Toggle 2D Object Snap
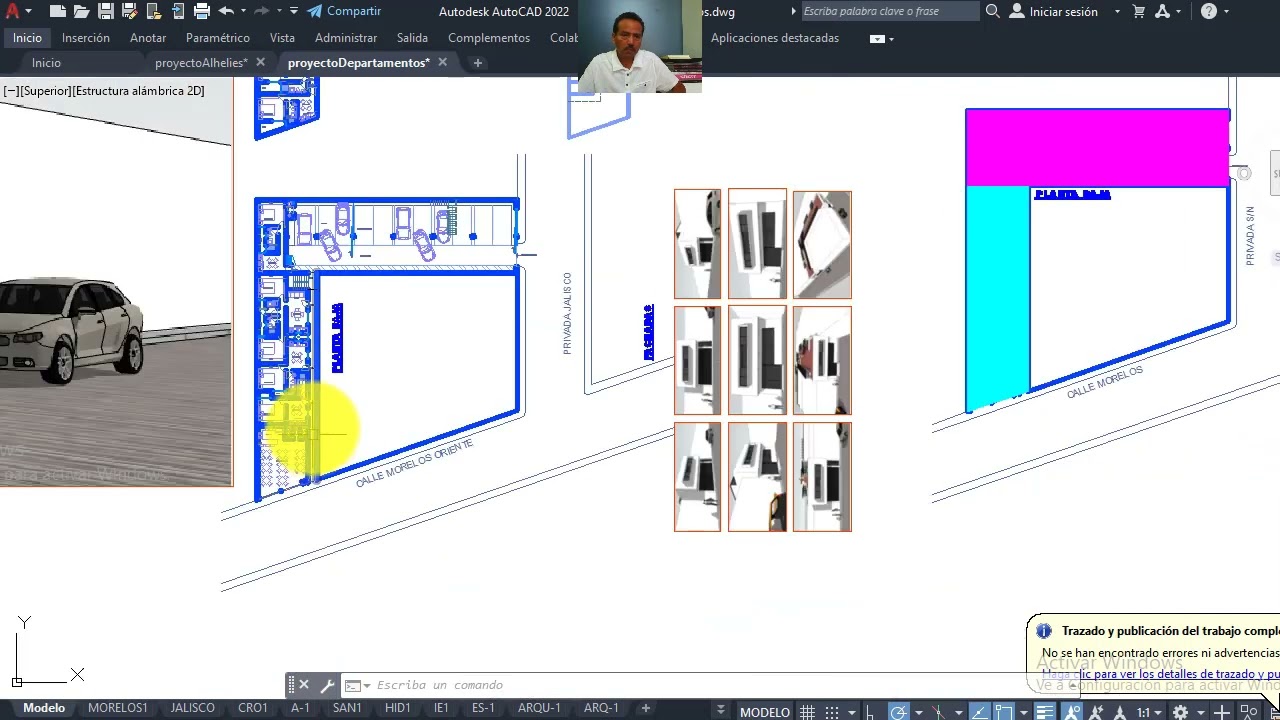The height and width of the screenshot is (720, 1280). (1004, 712)
